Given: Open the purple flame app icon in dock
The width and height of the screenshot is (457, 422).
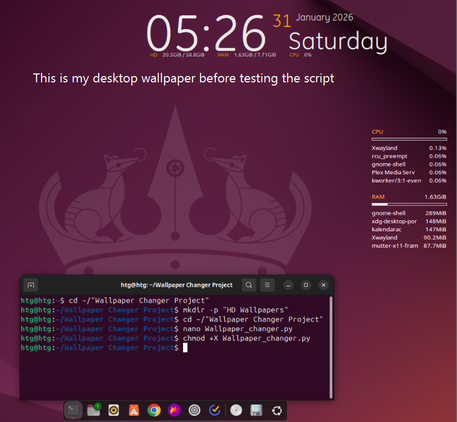Looking at the screenshot, I should 174,410.
